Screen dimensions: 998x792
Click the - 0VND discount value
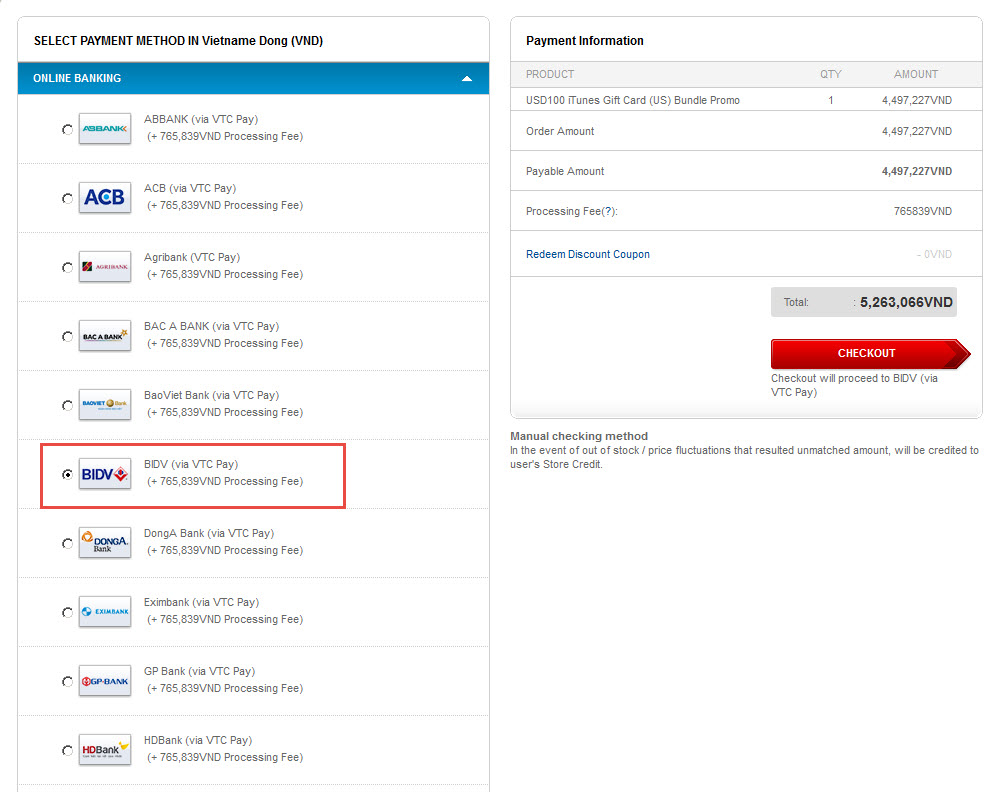[934, 255]
